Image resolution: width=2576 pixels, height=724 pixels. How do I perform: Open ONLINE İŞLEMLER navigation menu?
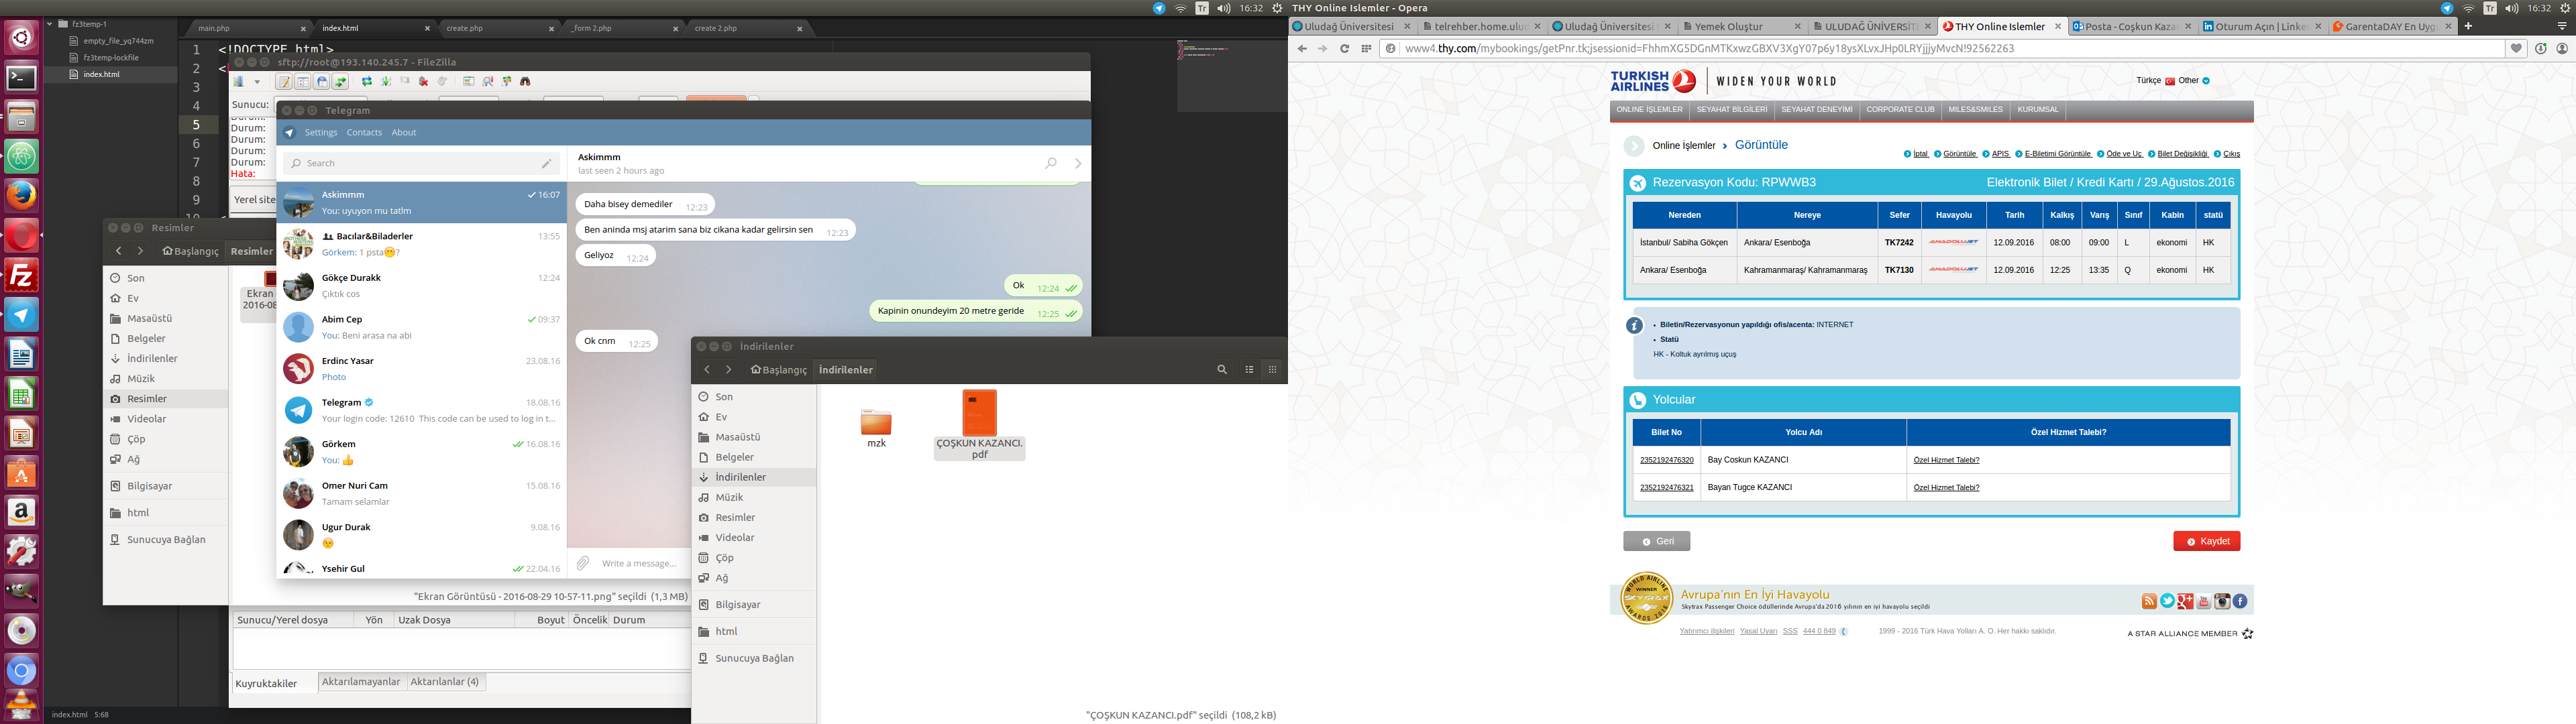(1649, 110)
